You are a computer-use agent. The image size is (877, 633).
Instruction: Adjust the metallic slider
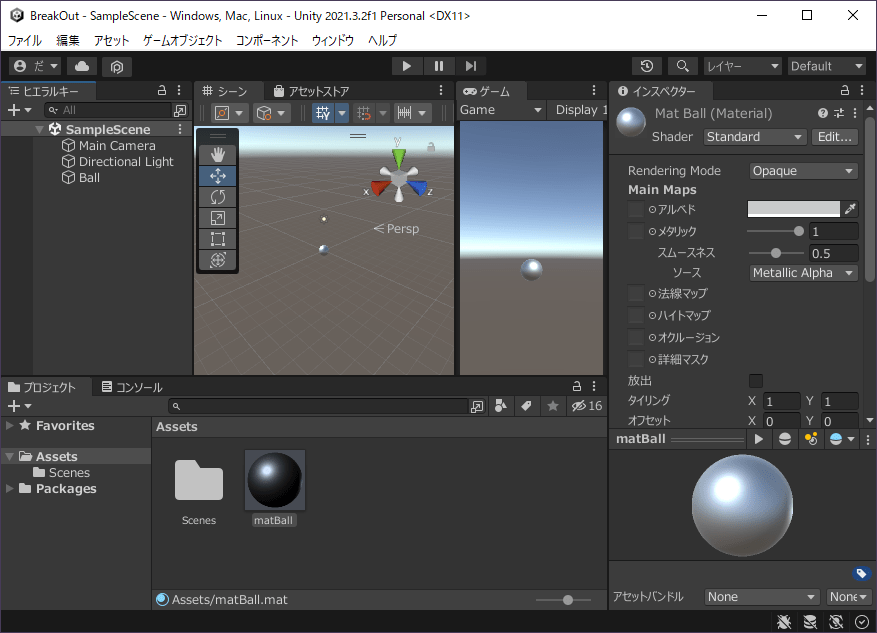pyautogui.click(x=775, y=231)
